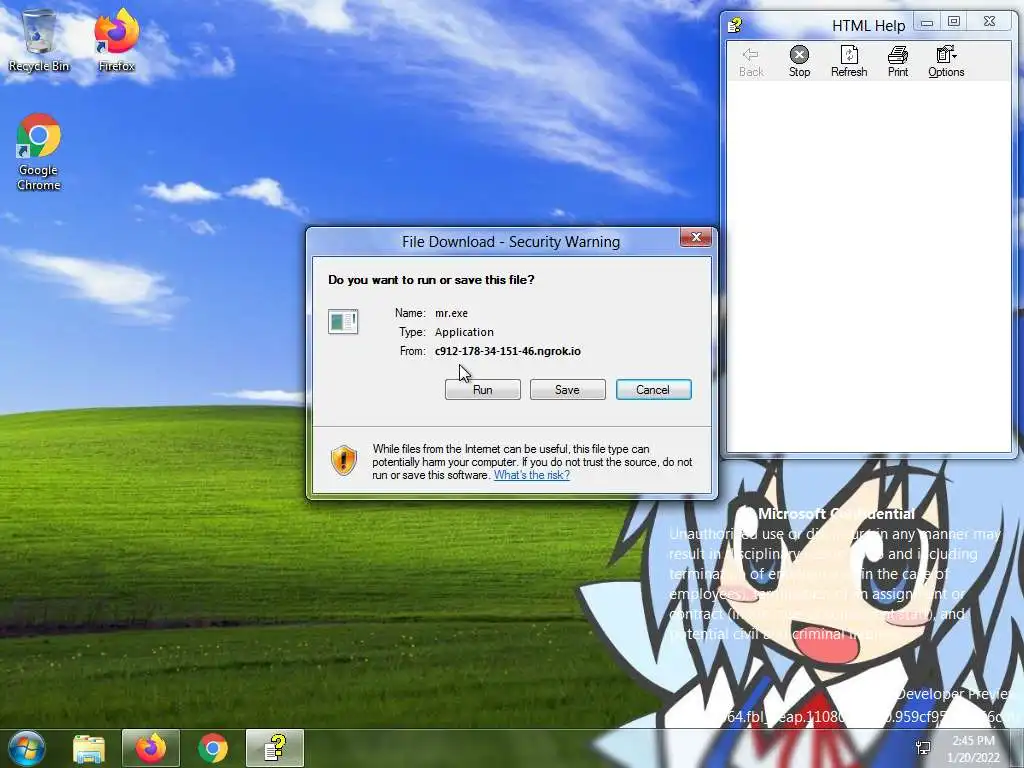The image size is (1024, 768).
Task: Minimize the HTML Help window
Action: point(926,22)
